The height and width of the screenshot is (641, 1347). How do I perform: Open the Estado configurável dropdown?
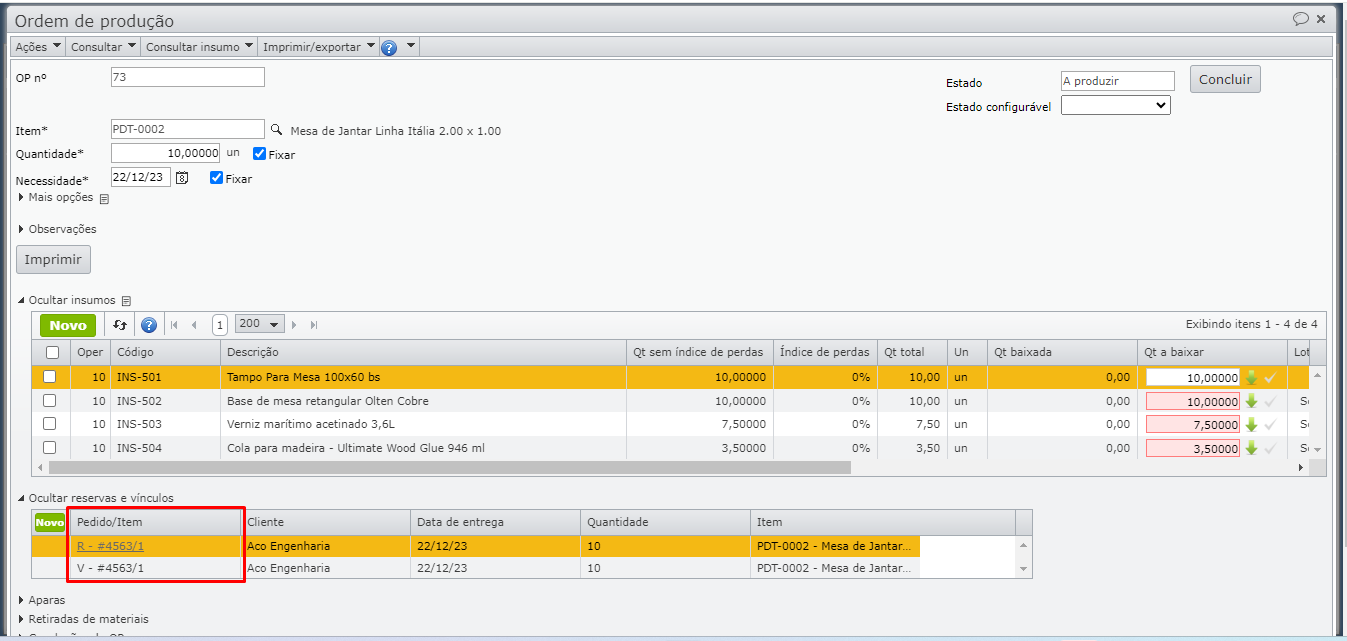pyautogui.click(x=1115, y=105)
